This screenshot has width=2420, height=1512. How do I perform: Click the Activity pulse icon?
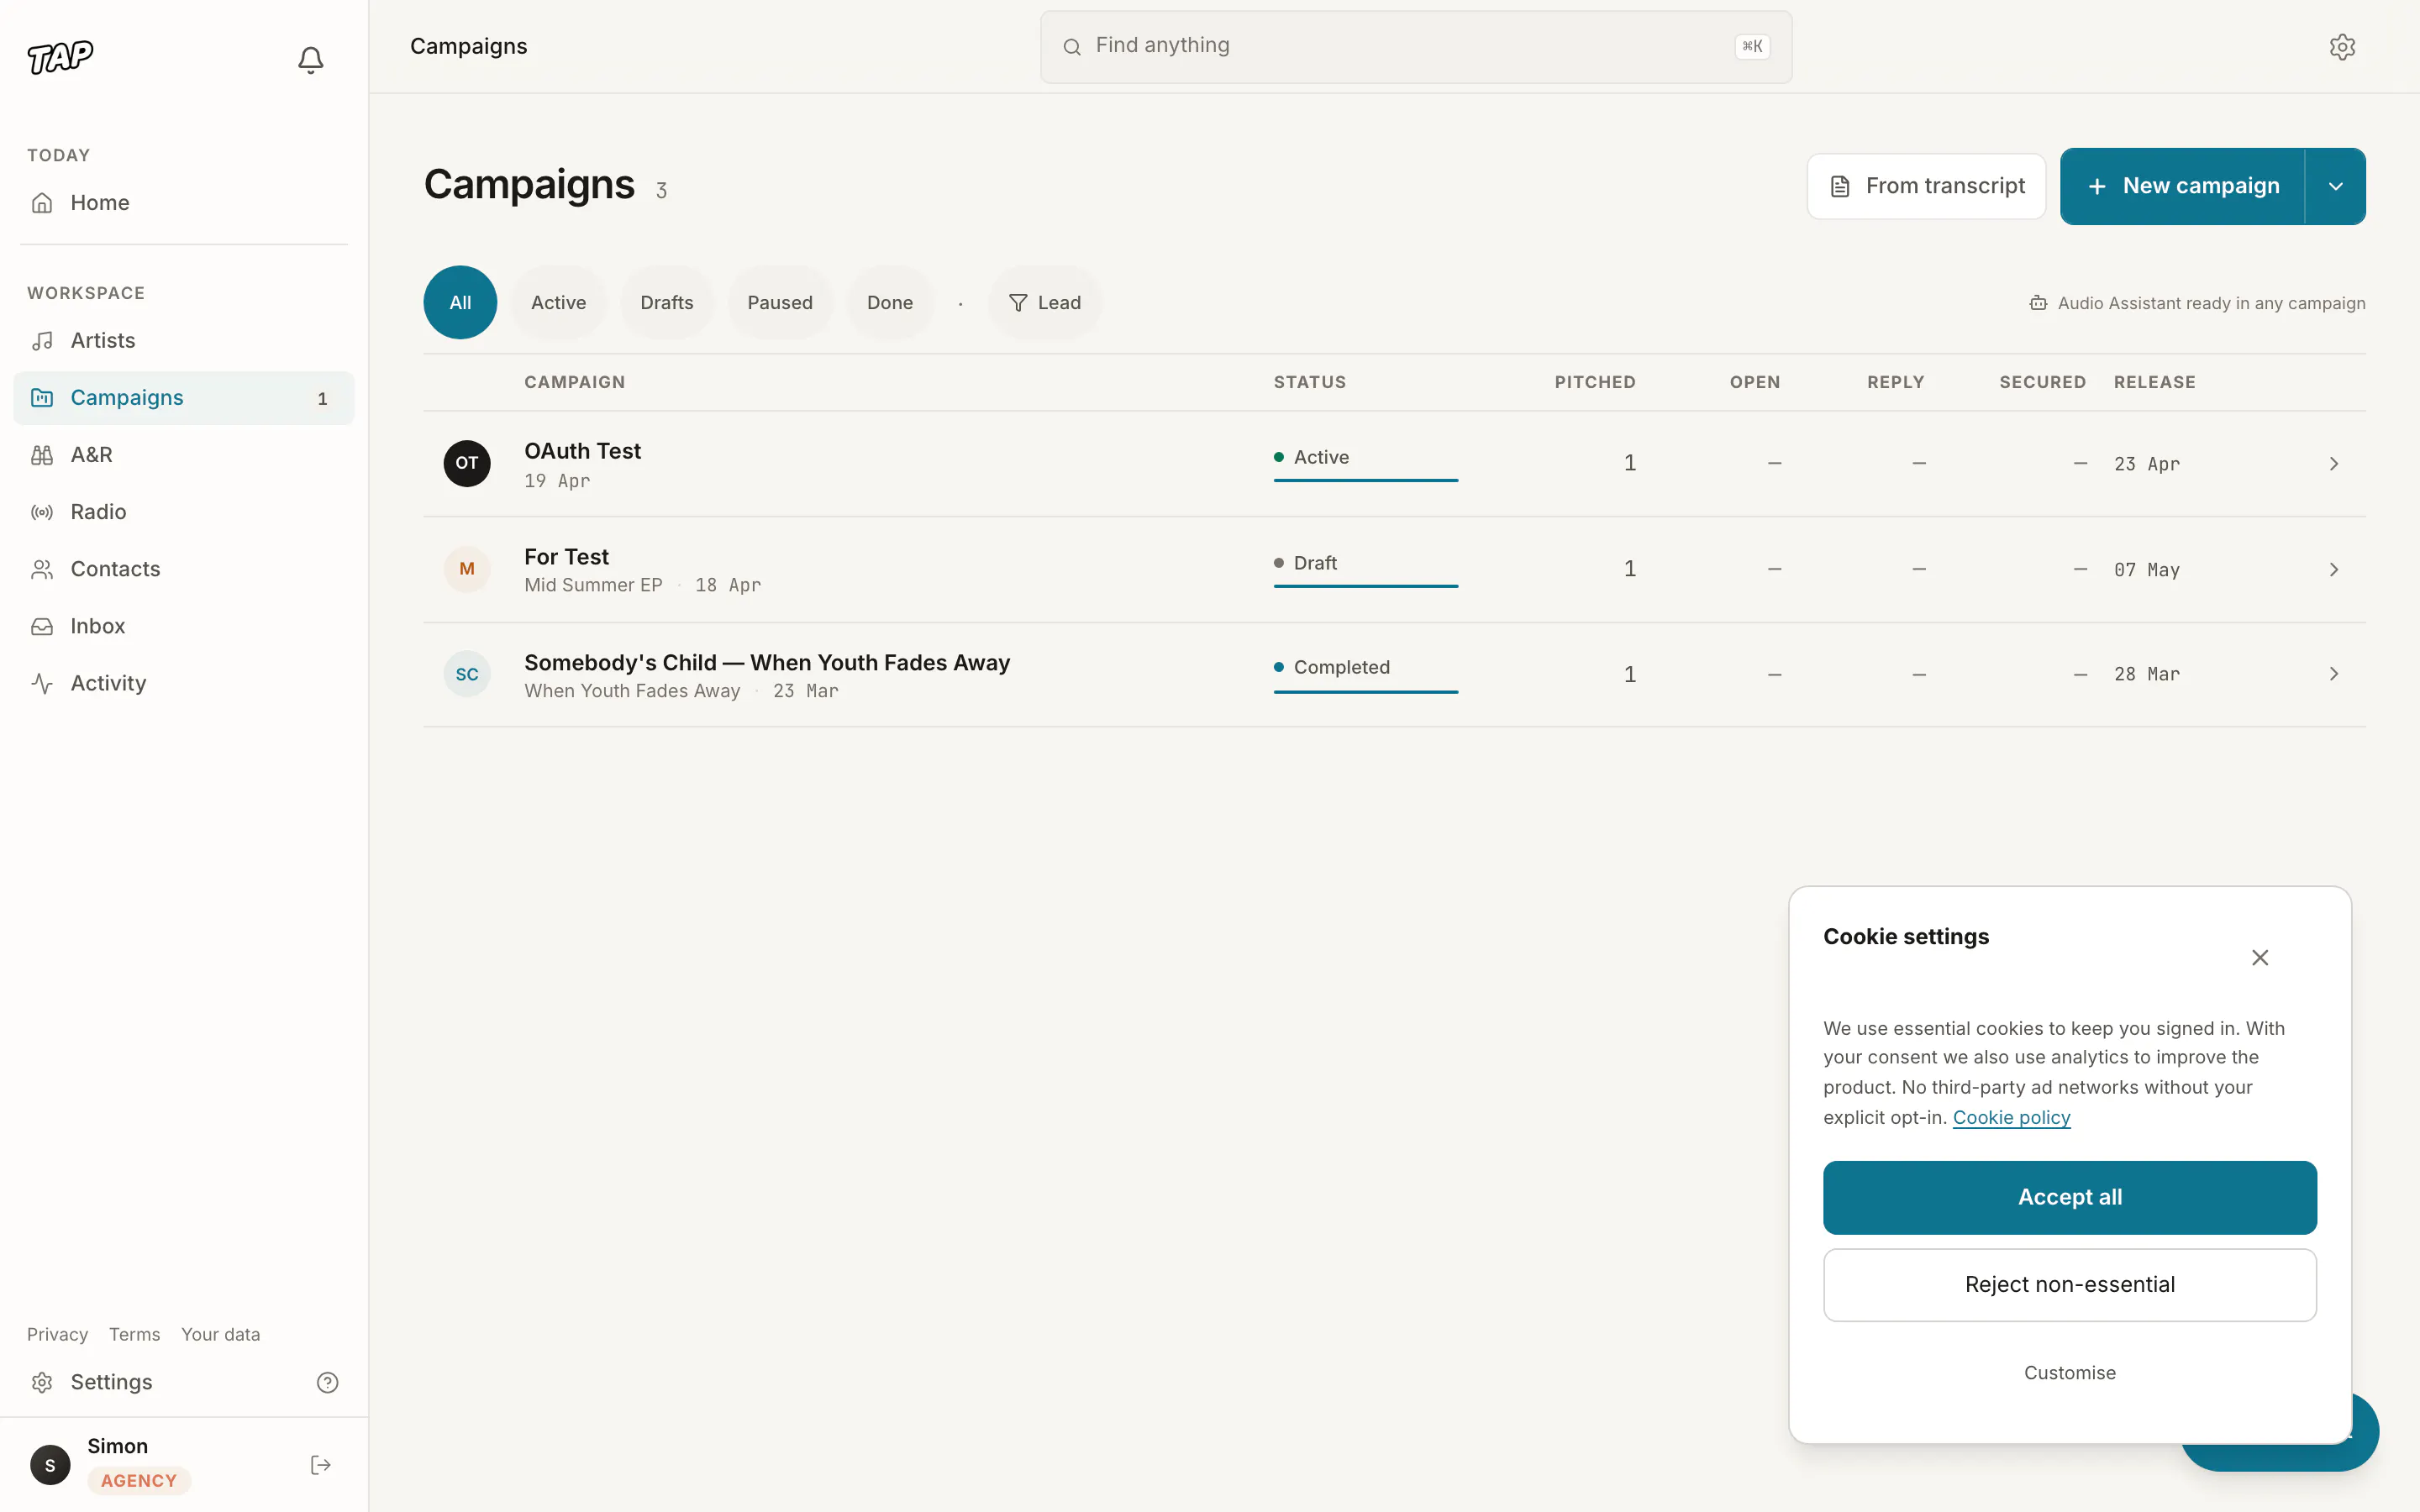click(42, 683)
